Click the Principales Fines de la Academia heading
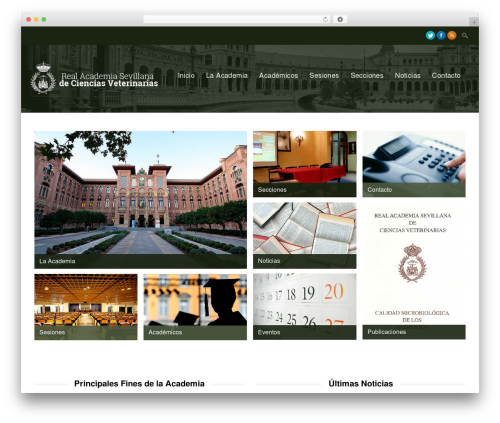 pyautogui.click(x=139, y=384)
